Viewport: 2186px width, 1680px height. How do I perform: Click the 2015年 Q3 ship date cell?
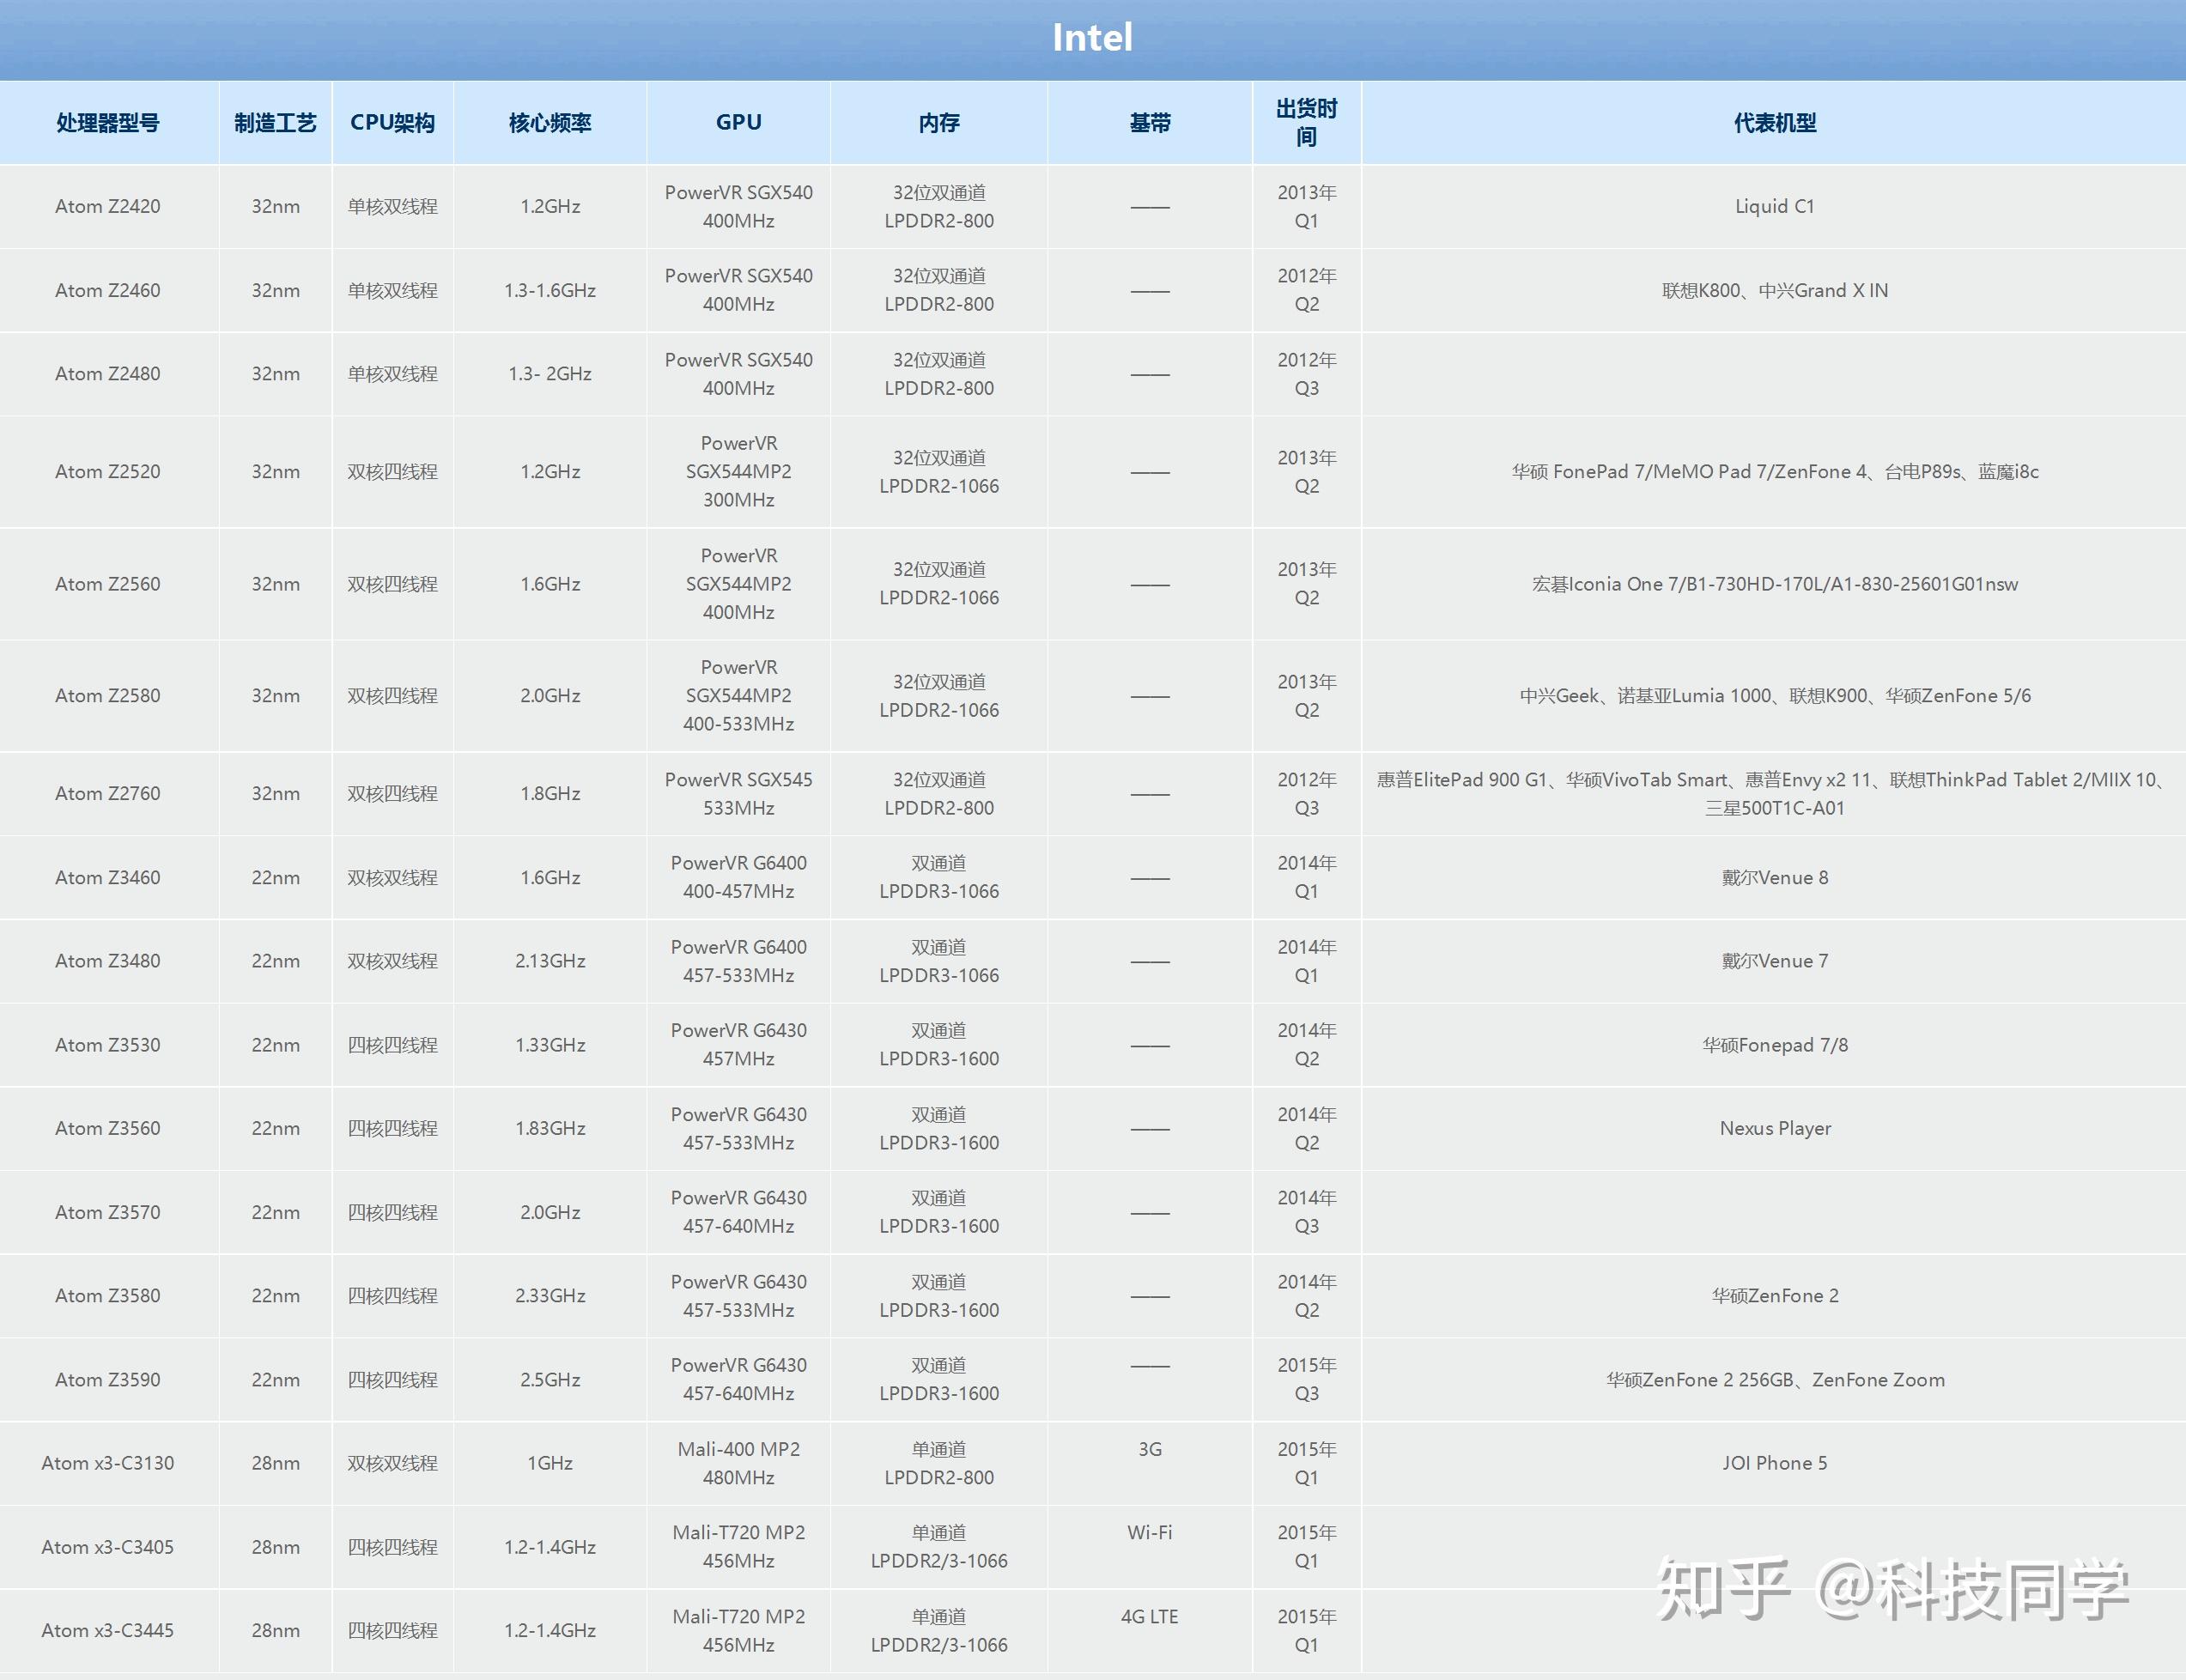tap(1306, 1380)
